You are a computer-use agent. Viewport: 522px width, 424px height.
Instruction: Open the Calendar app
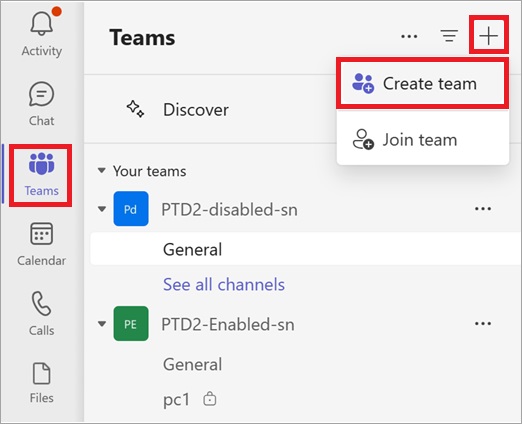tap(42, 244)
